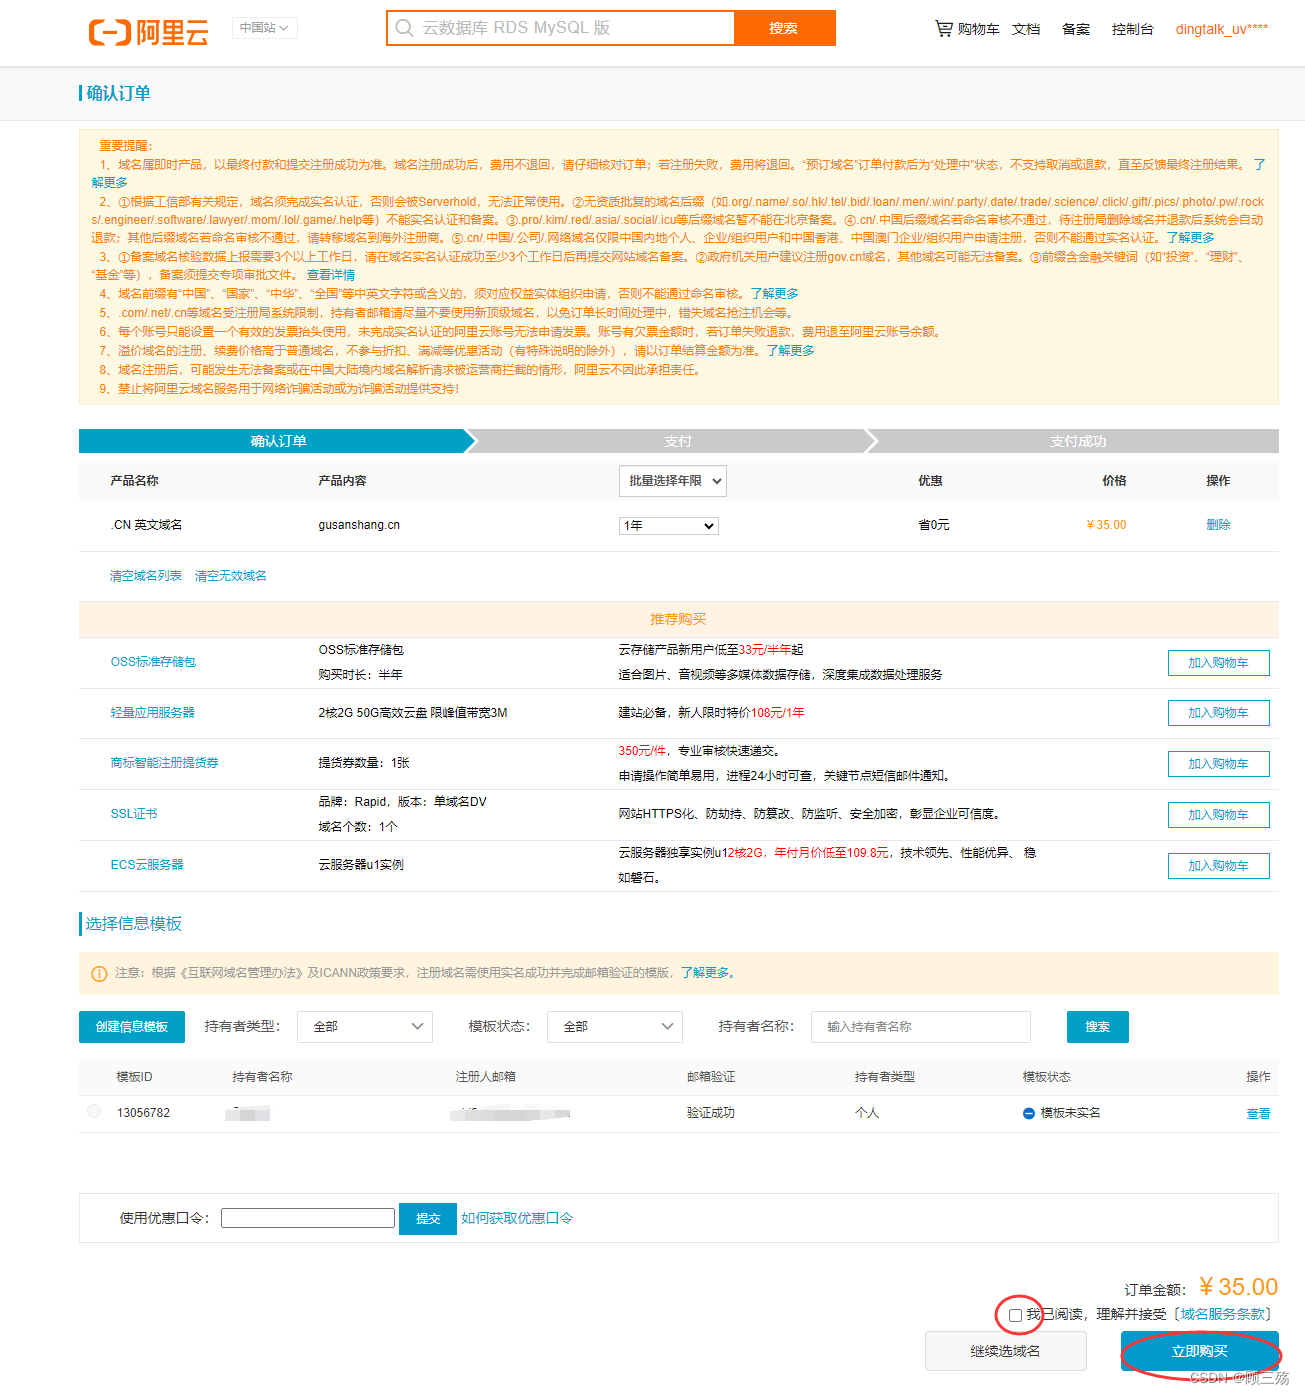Click the orange info icon in the notice bar
The image size is (1305, 1395).
pos(99,974)
